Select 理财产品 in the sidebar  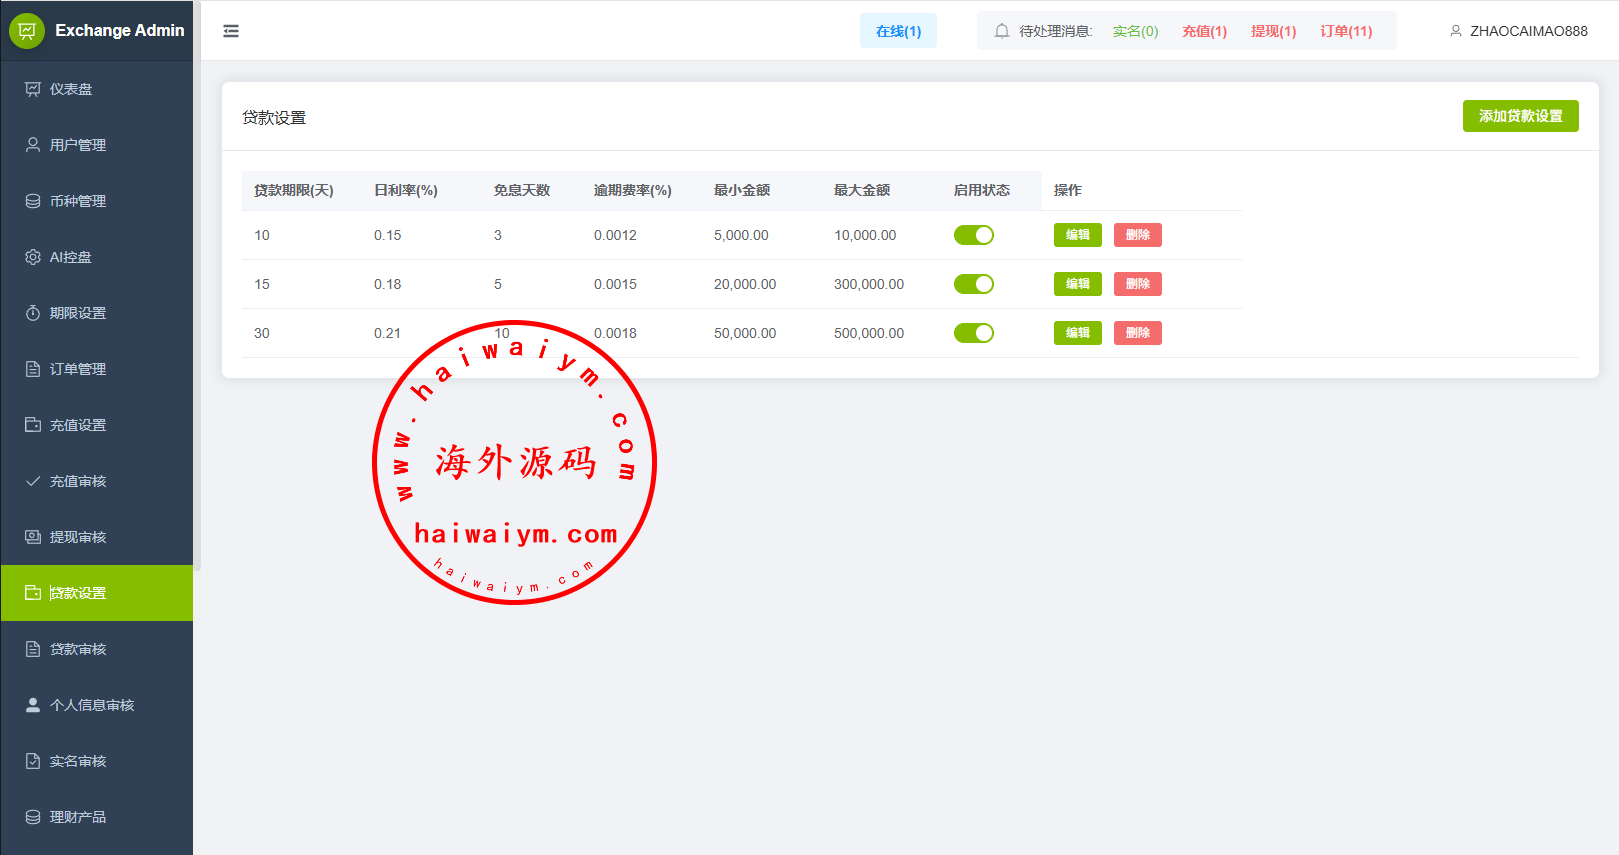click(x=78, y=817)
